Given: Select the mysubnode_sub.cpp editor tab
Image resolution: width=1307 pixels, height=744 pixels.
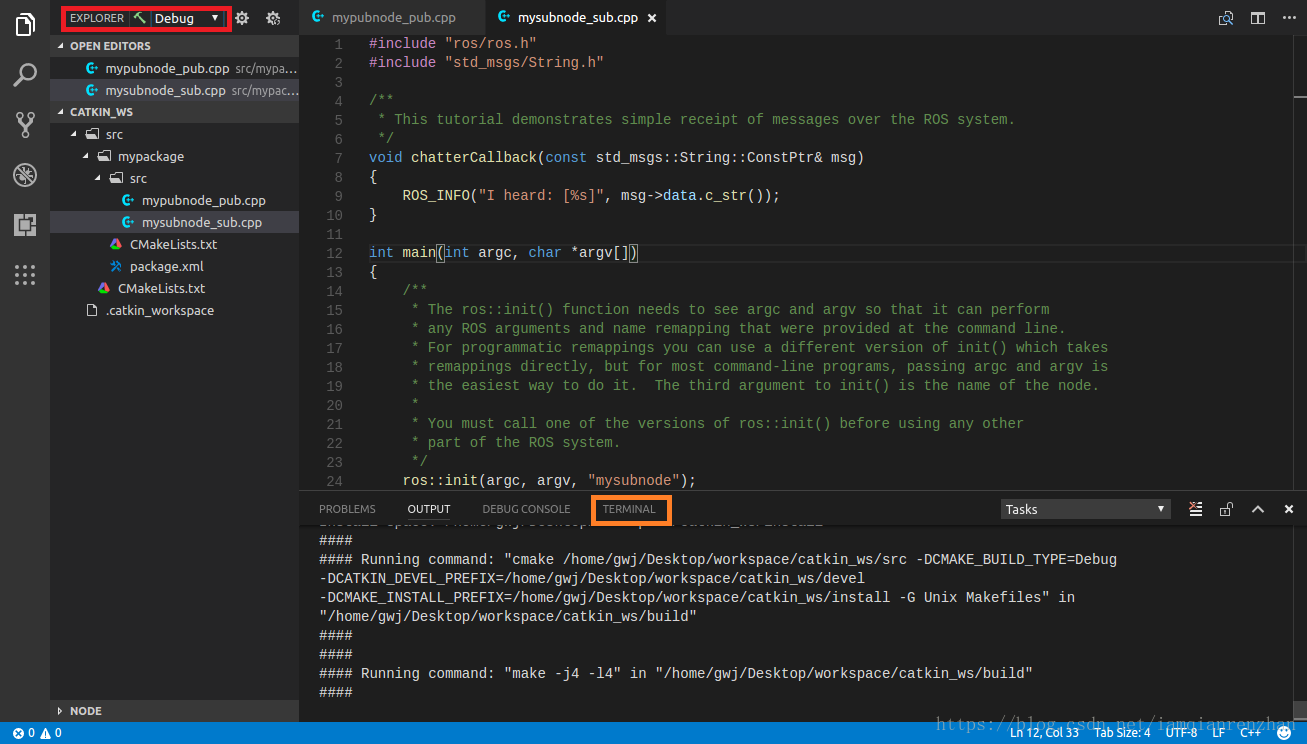Looking at the screenshot, I should [577, 18].
